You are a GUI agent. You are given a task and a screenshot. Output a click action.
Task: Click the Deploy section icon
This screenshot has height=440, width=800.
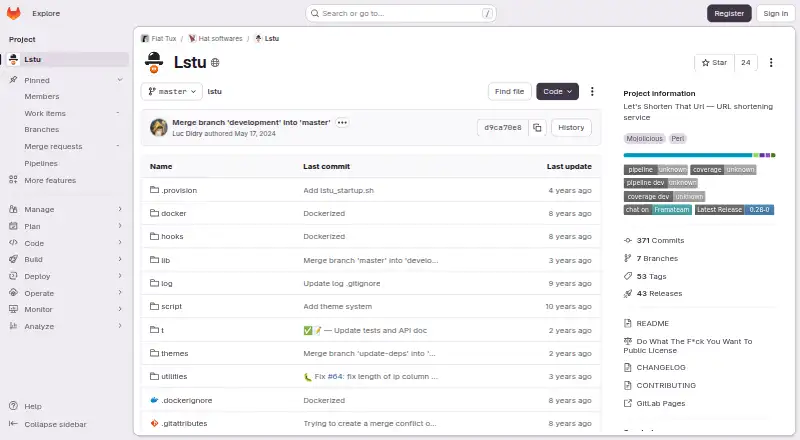[14, 276]
